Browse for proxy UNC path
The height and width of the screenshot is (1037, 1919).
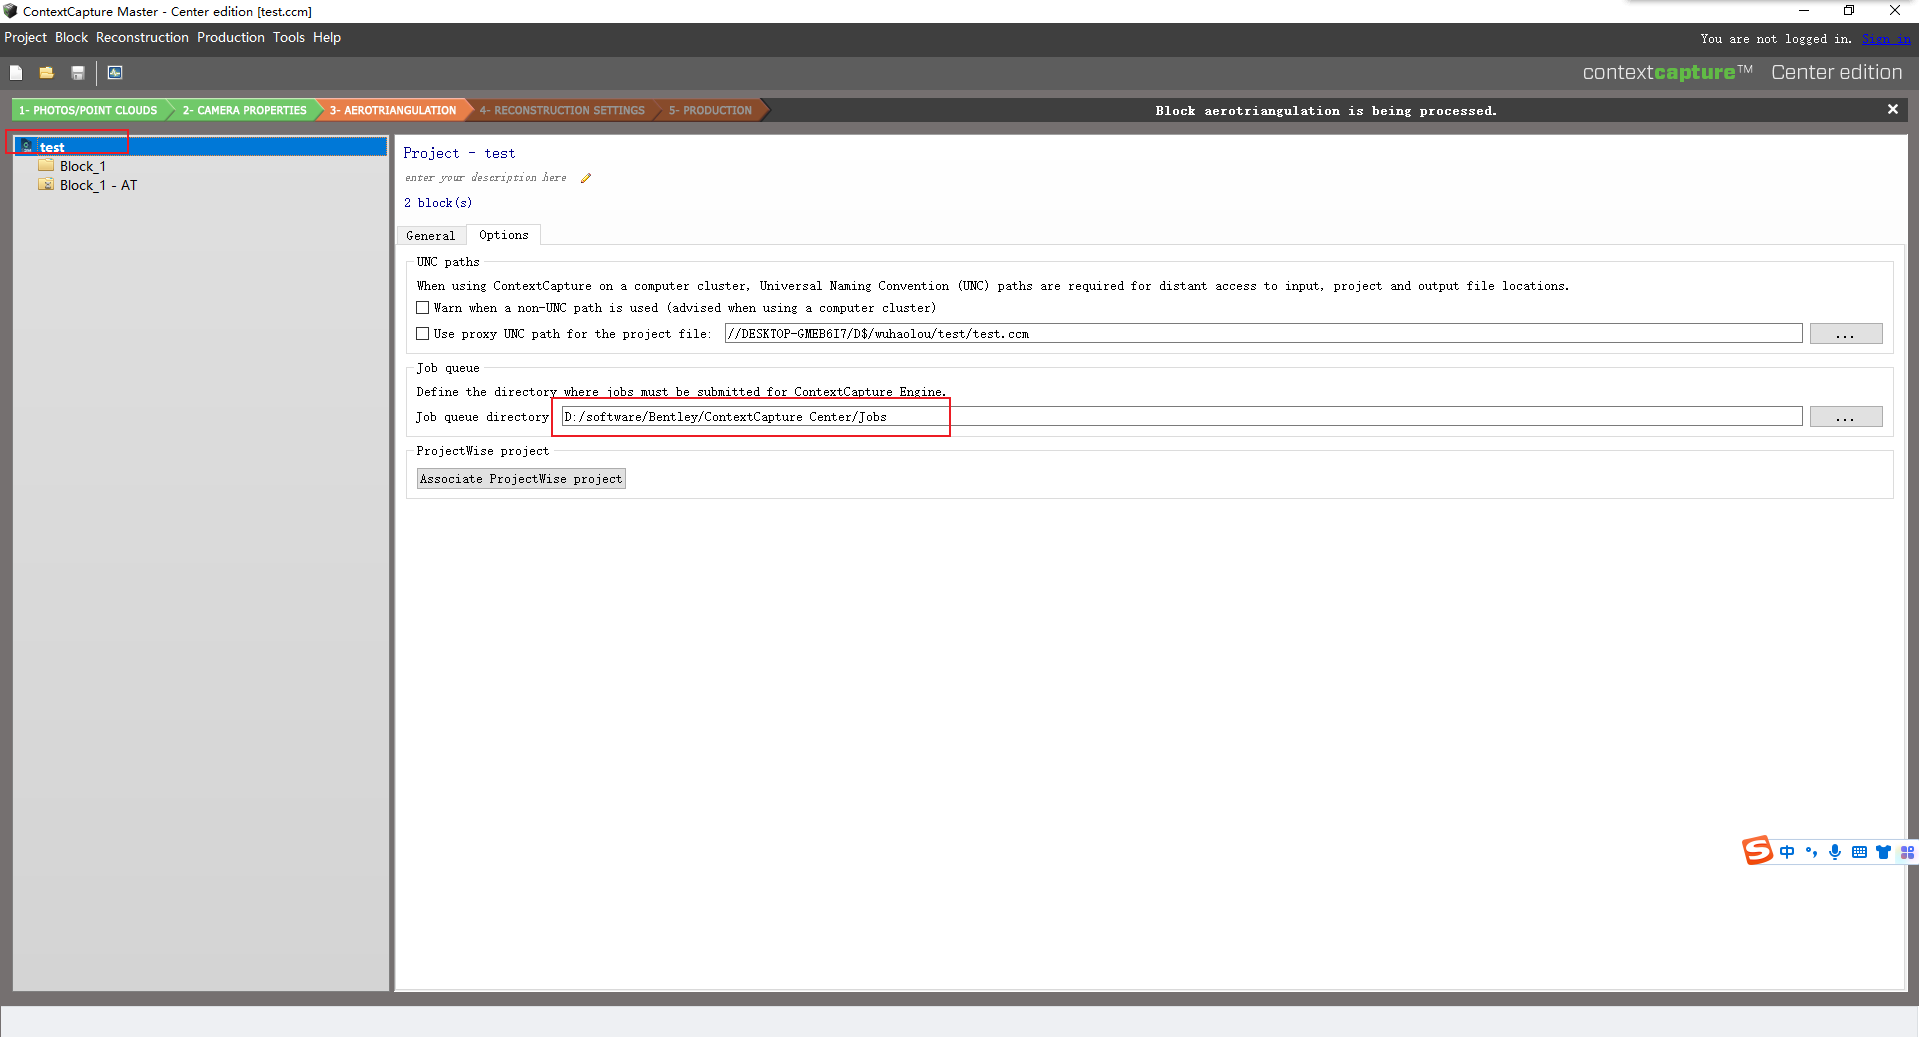1845,334
